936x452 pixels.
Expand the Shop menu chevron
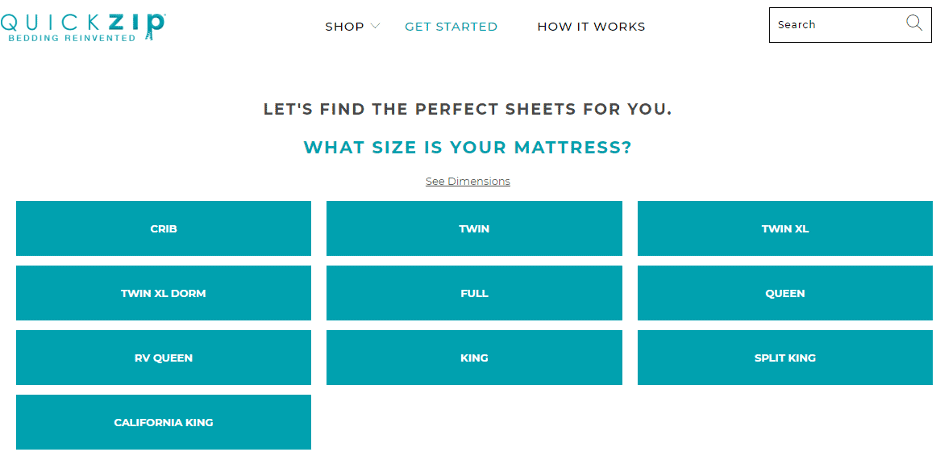coord(375,26)
